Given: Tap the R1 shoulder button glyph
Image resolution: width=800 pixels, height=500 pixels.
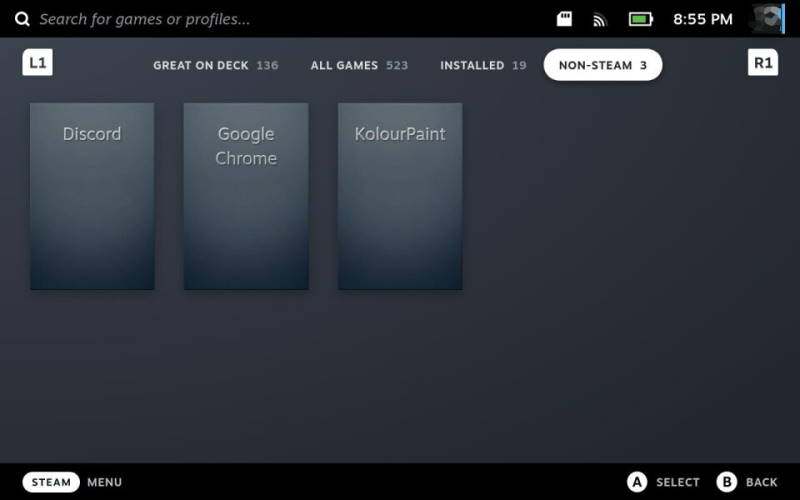Looking at the screenshot, I should (763, 62).
